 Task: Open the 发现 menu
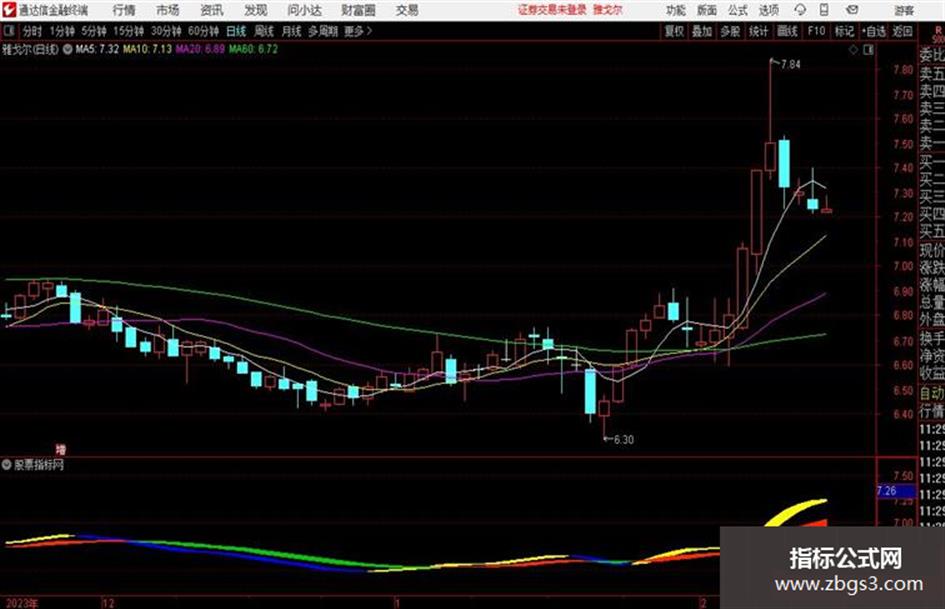(x=256, y=10)
